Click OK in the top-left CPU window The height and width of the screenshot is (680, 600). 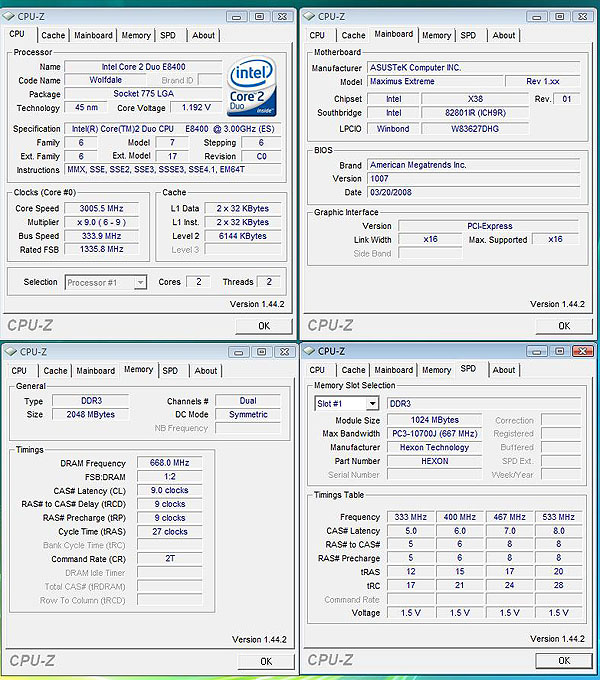coord(264,326)
